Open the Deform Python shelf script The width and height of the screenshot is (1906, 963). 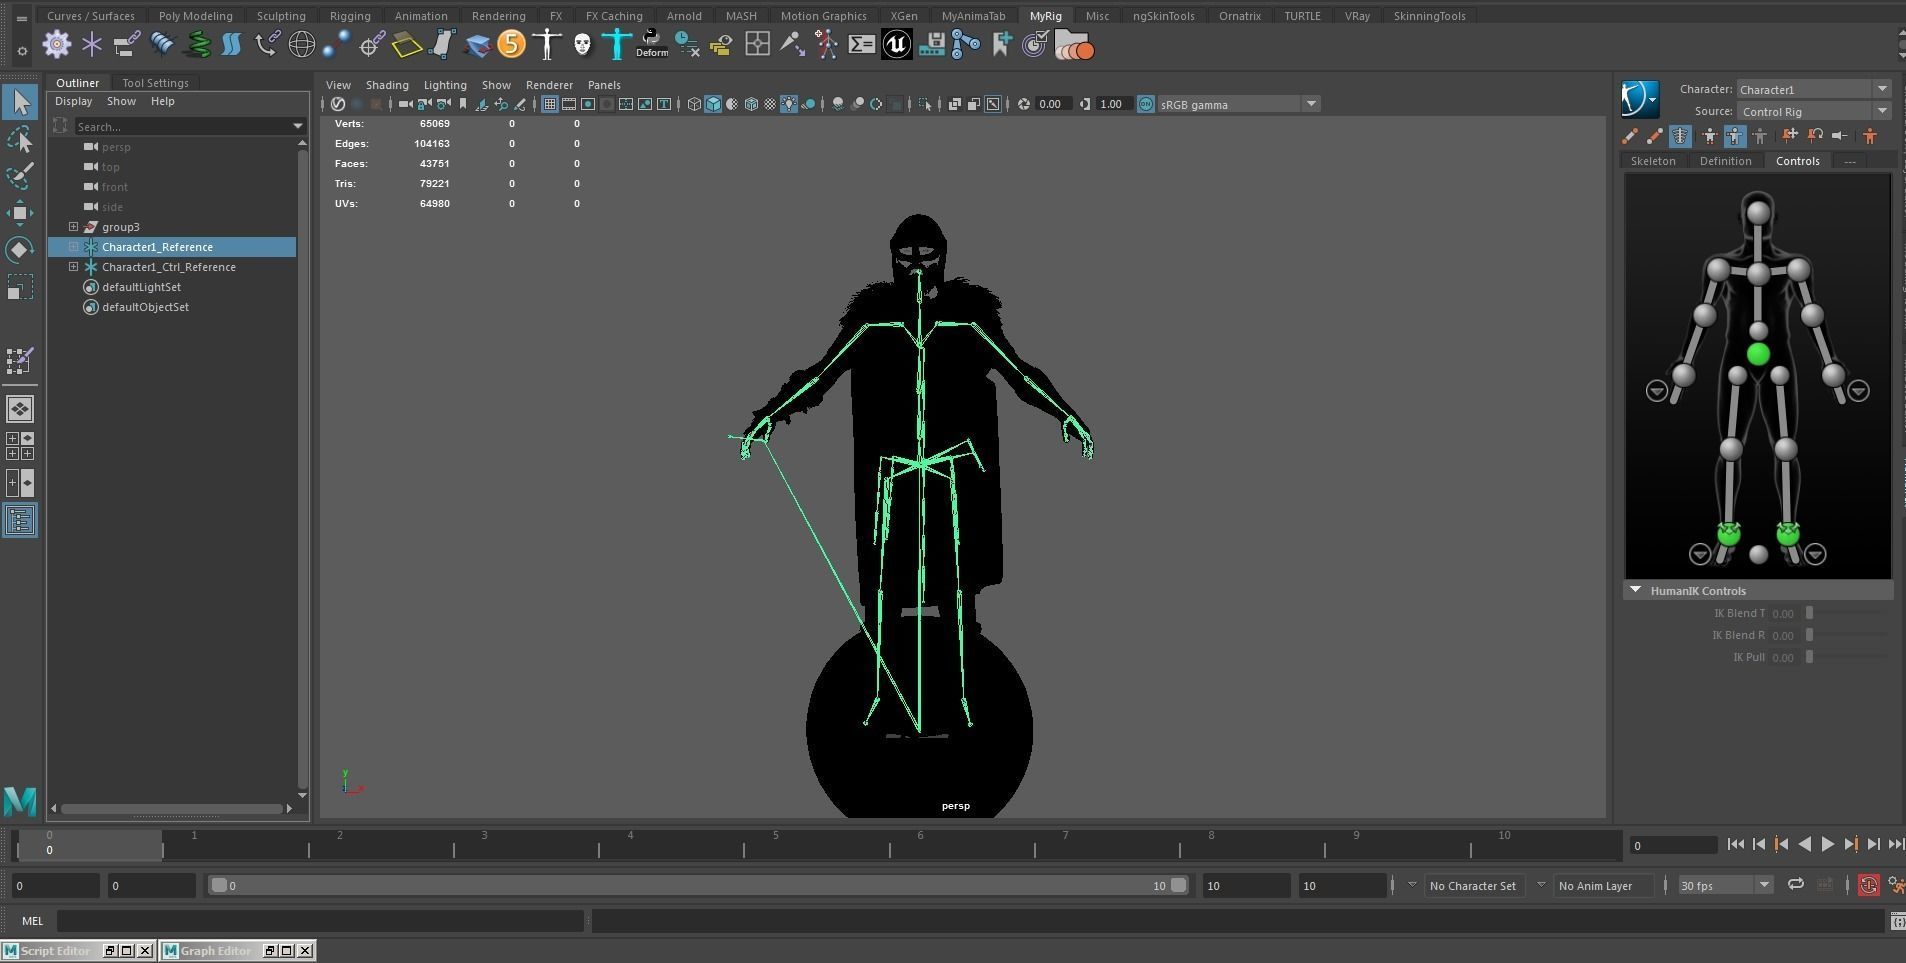[x=651, y=45]
